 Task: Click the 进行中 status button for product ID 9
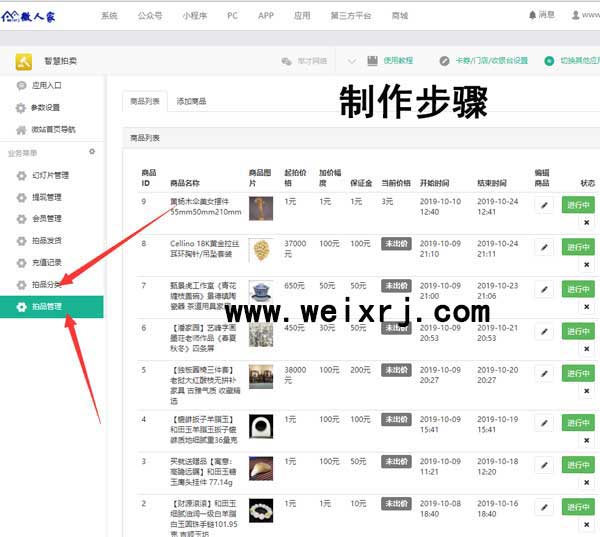click(x=578, y=205)
